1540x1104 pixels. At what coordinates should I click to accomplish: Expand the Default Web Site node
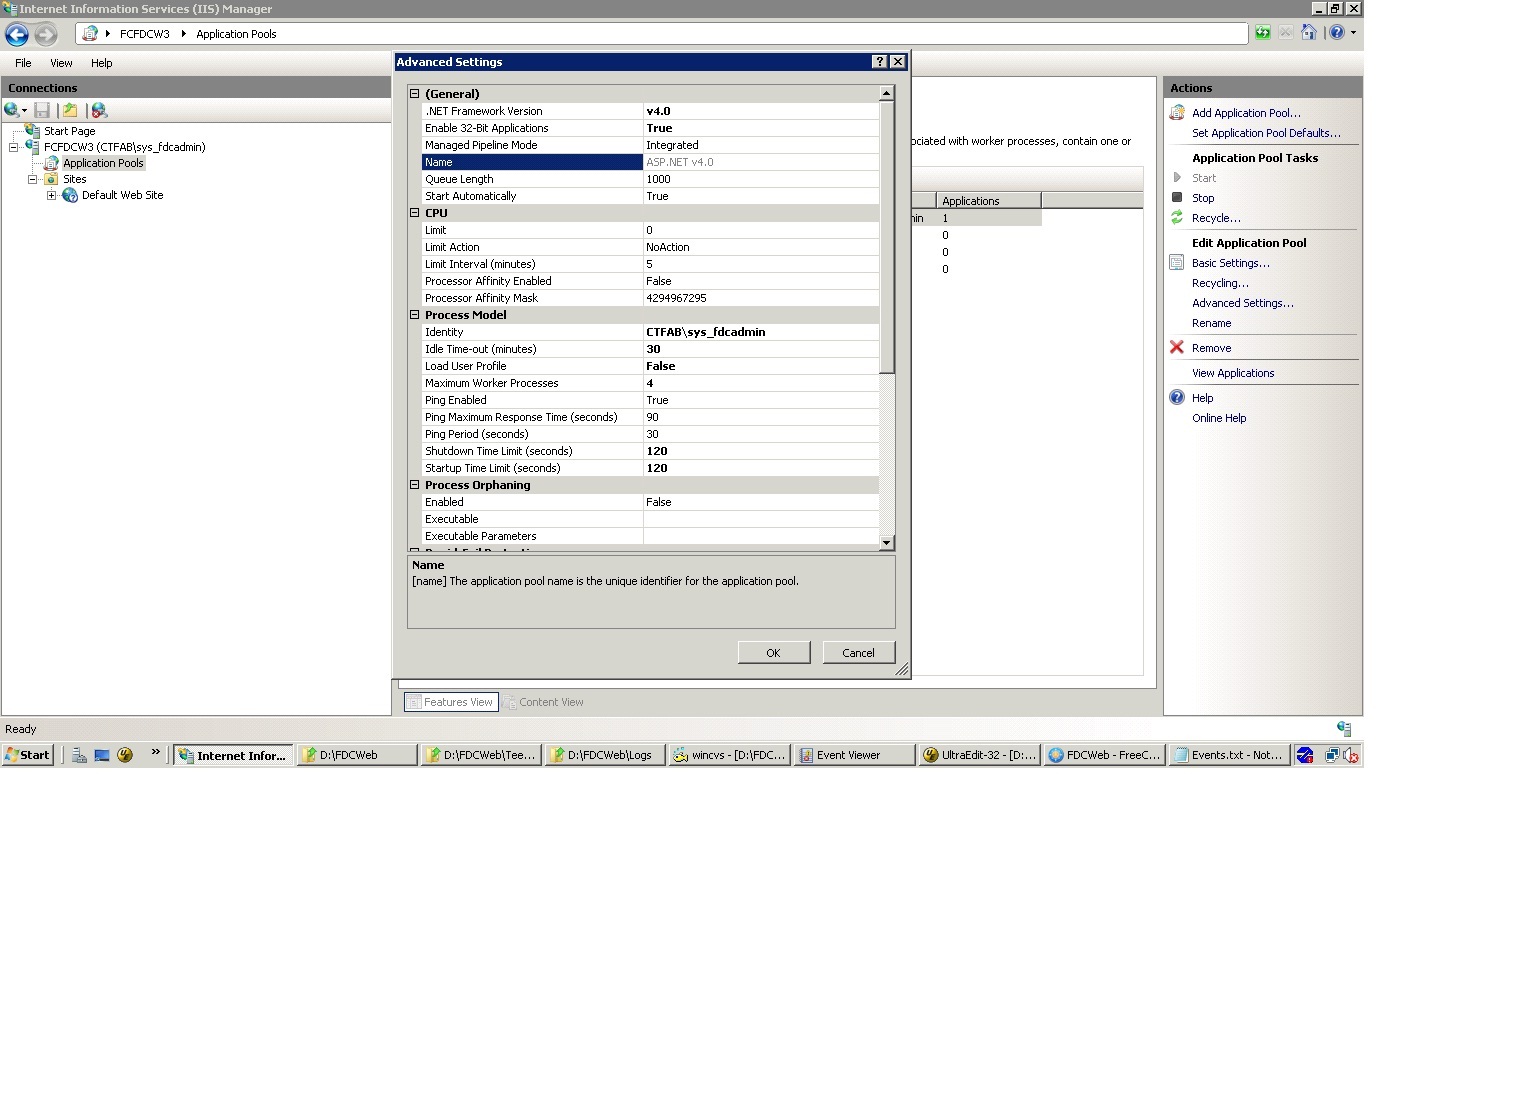tap(52, 195)
